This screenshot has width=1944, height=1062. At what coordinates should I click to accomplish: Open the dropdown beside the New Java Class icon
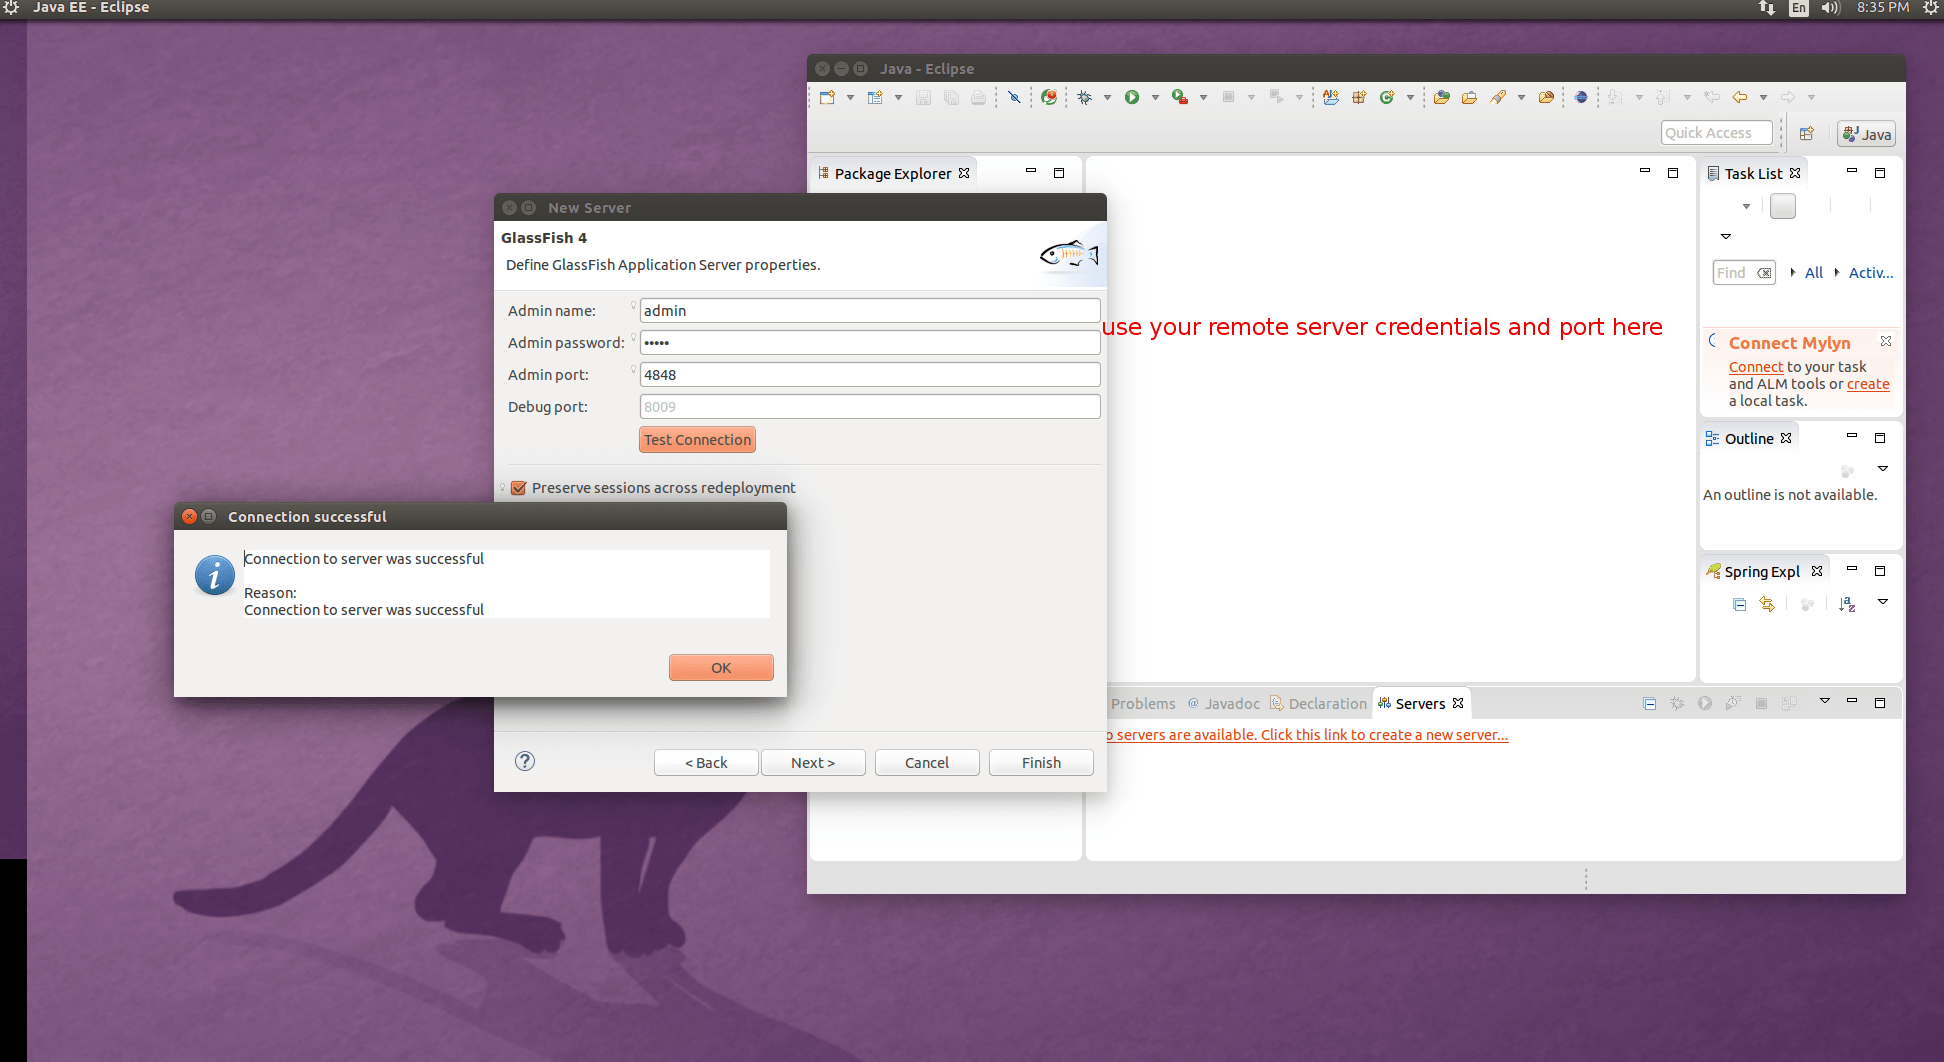(x=1410, y=97)
